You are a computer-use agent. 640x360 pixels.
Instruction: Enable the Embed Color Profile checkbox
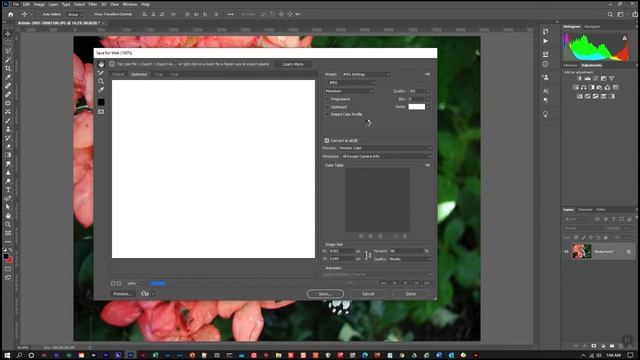point(327,115)
